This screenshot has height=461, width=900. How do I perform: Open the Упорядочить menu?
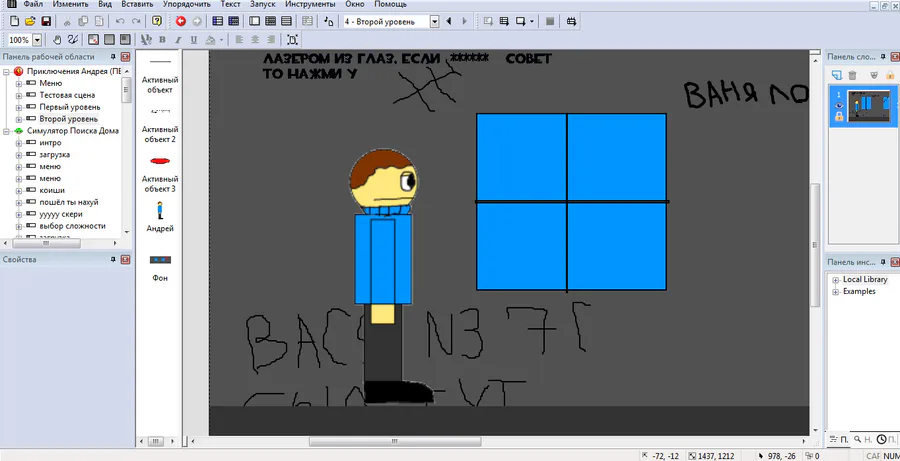[x=187, y=4]
